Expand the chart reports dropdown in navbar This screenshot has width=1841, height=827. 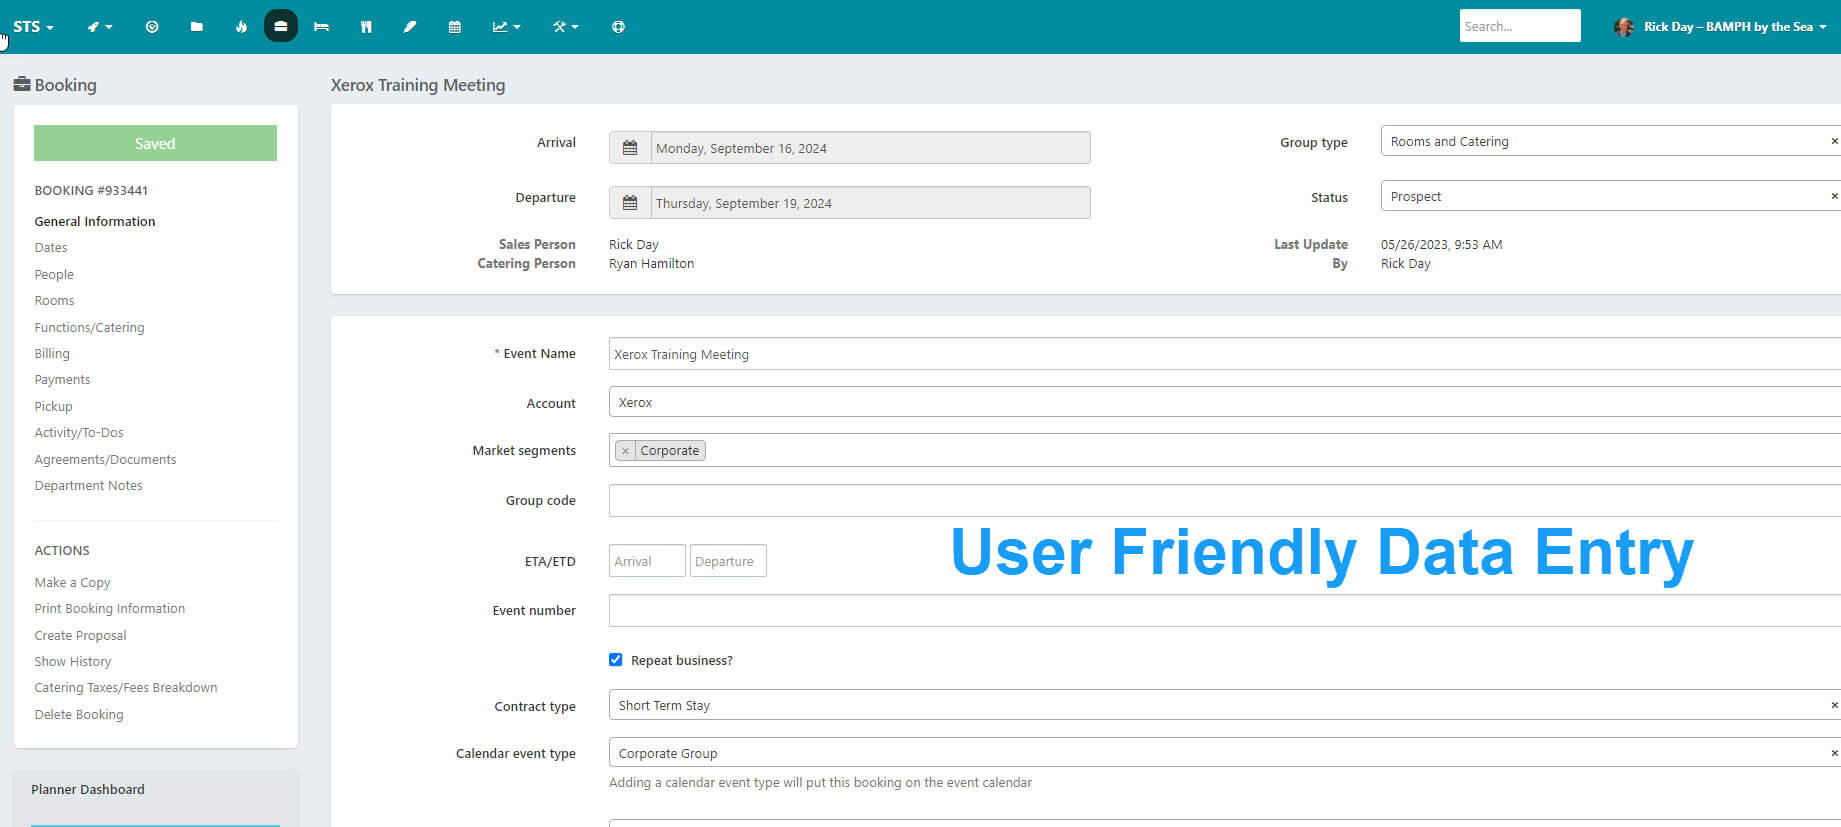[506, 27]
